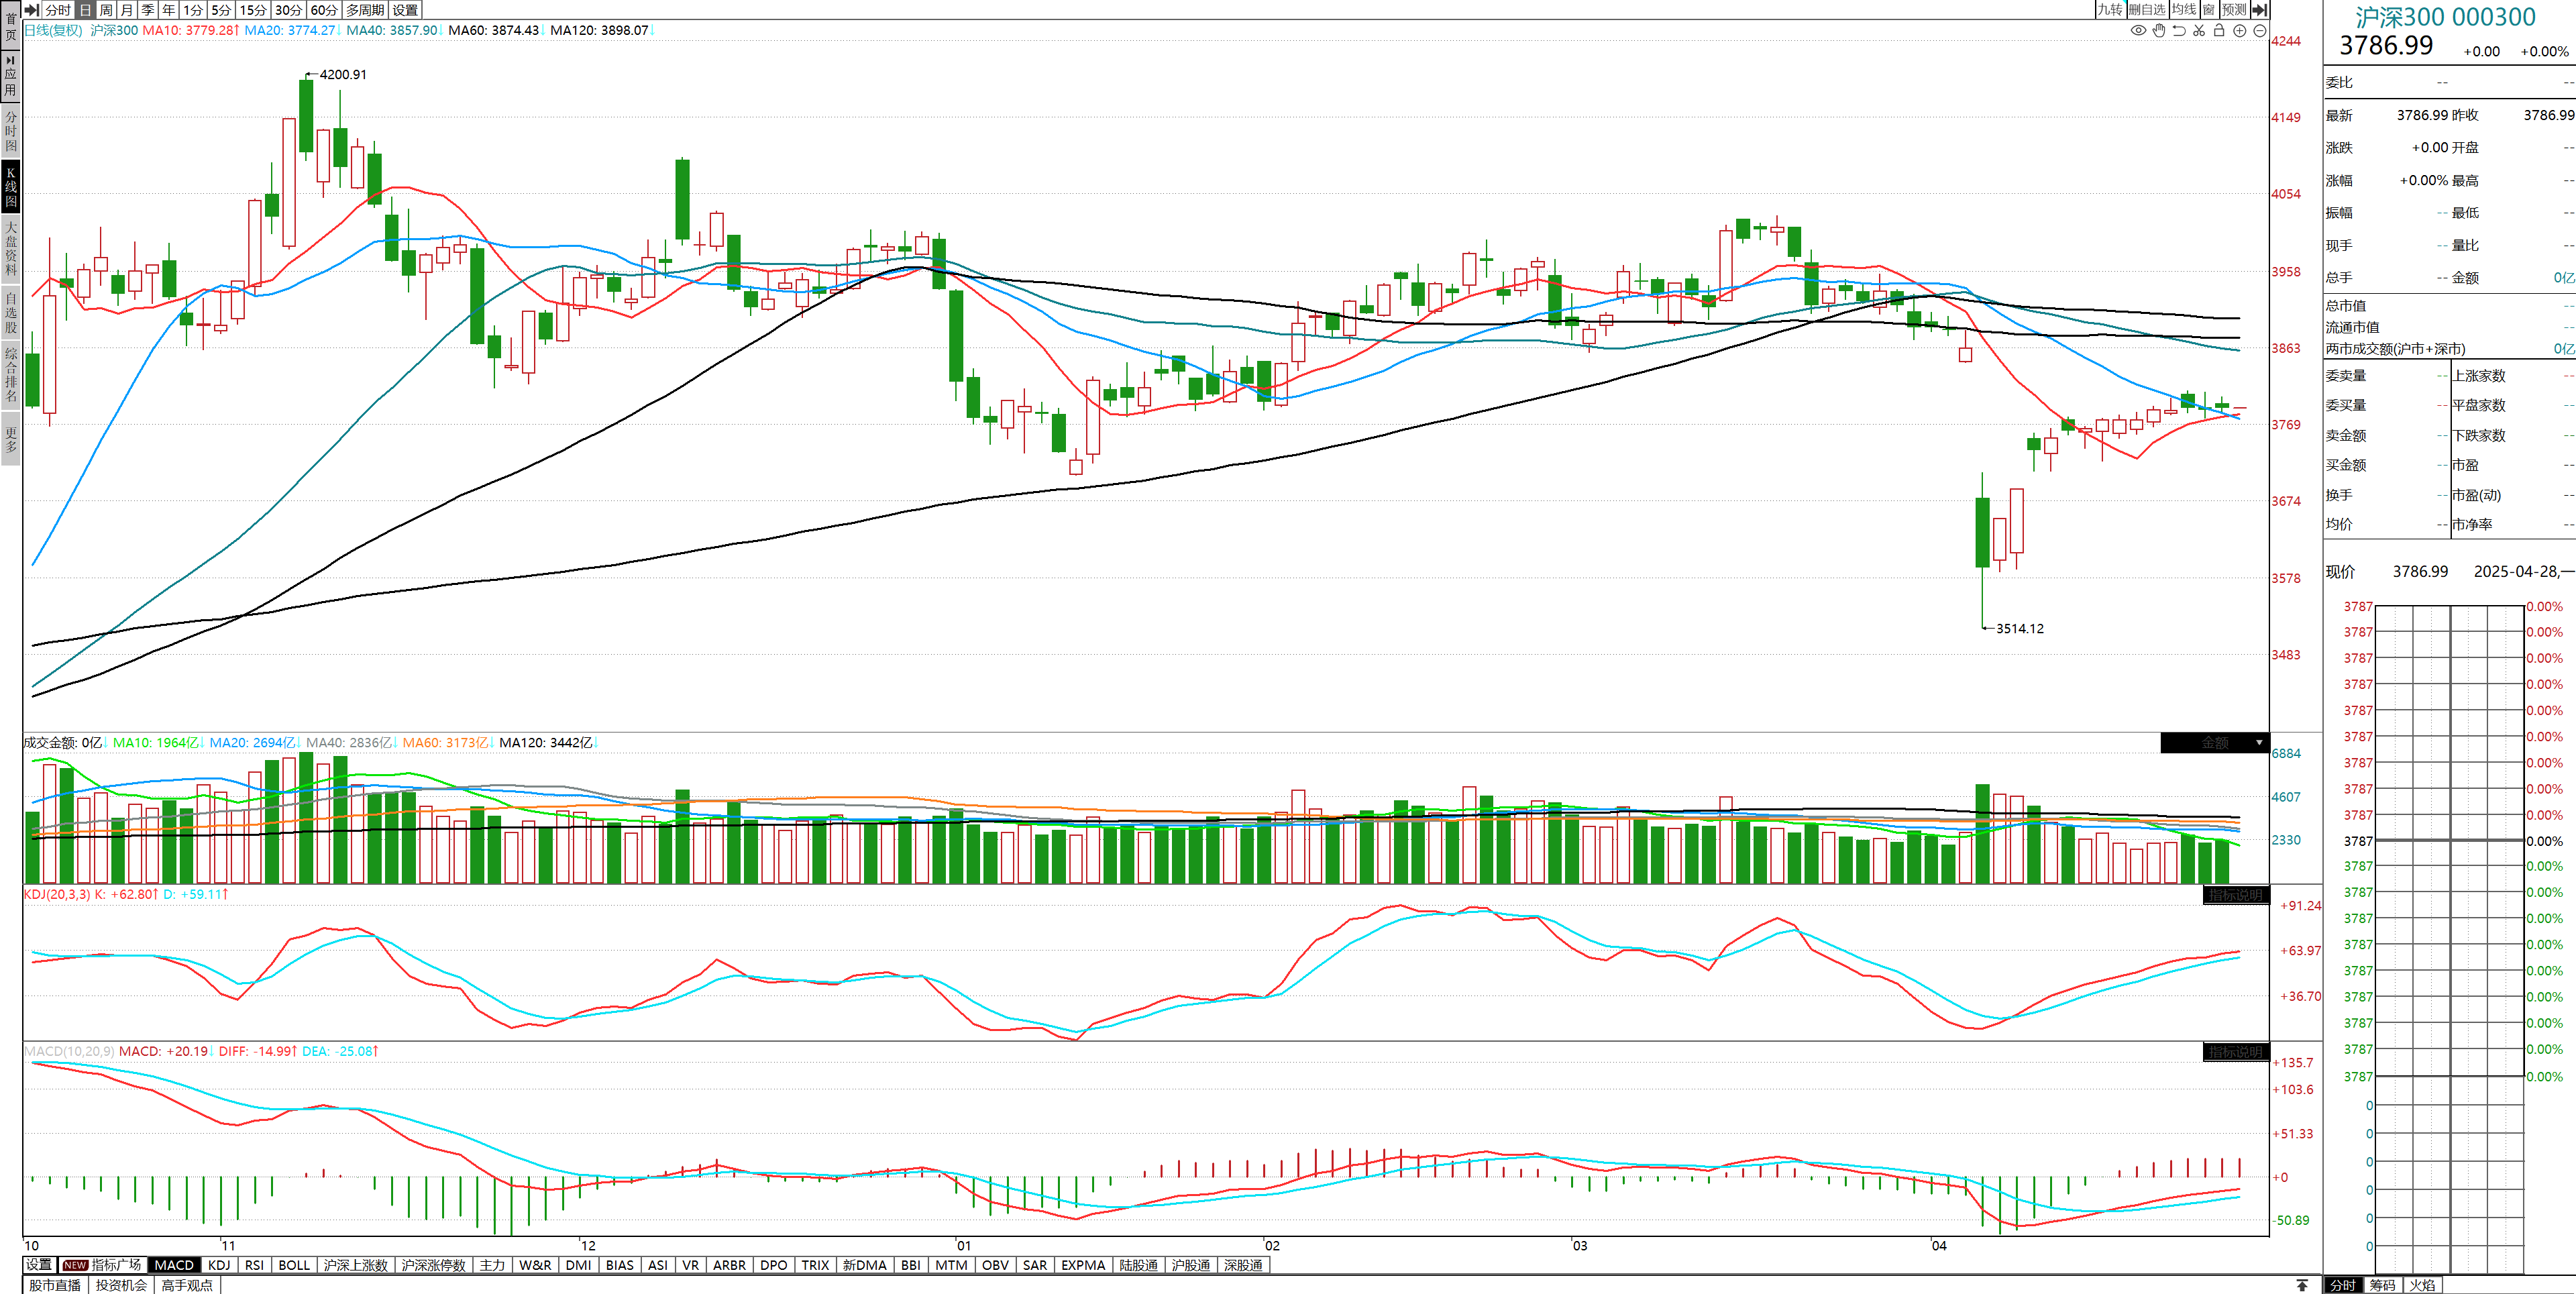The width and height of the screenshot is (2576, 1294).
Task: Collapse left panel arrow icon near 分时
Action: click(32, 9)
